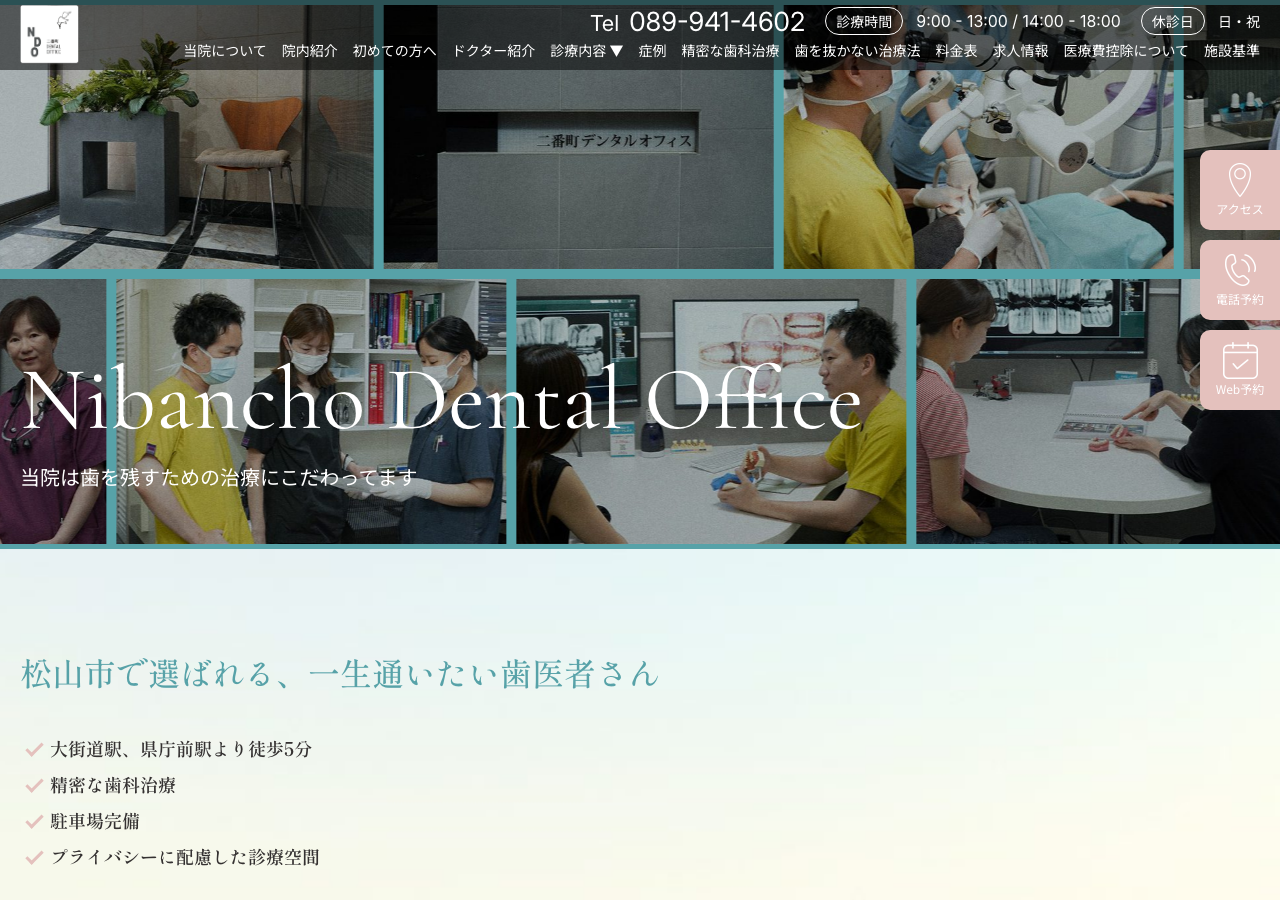1280x900 pixels.
Task: Visit the 症例 page link
Action: [x=653, y=51]
